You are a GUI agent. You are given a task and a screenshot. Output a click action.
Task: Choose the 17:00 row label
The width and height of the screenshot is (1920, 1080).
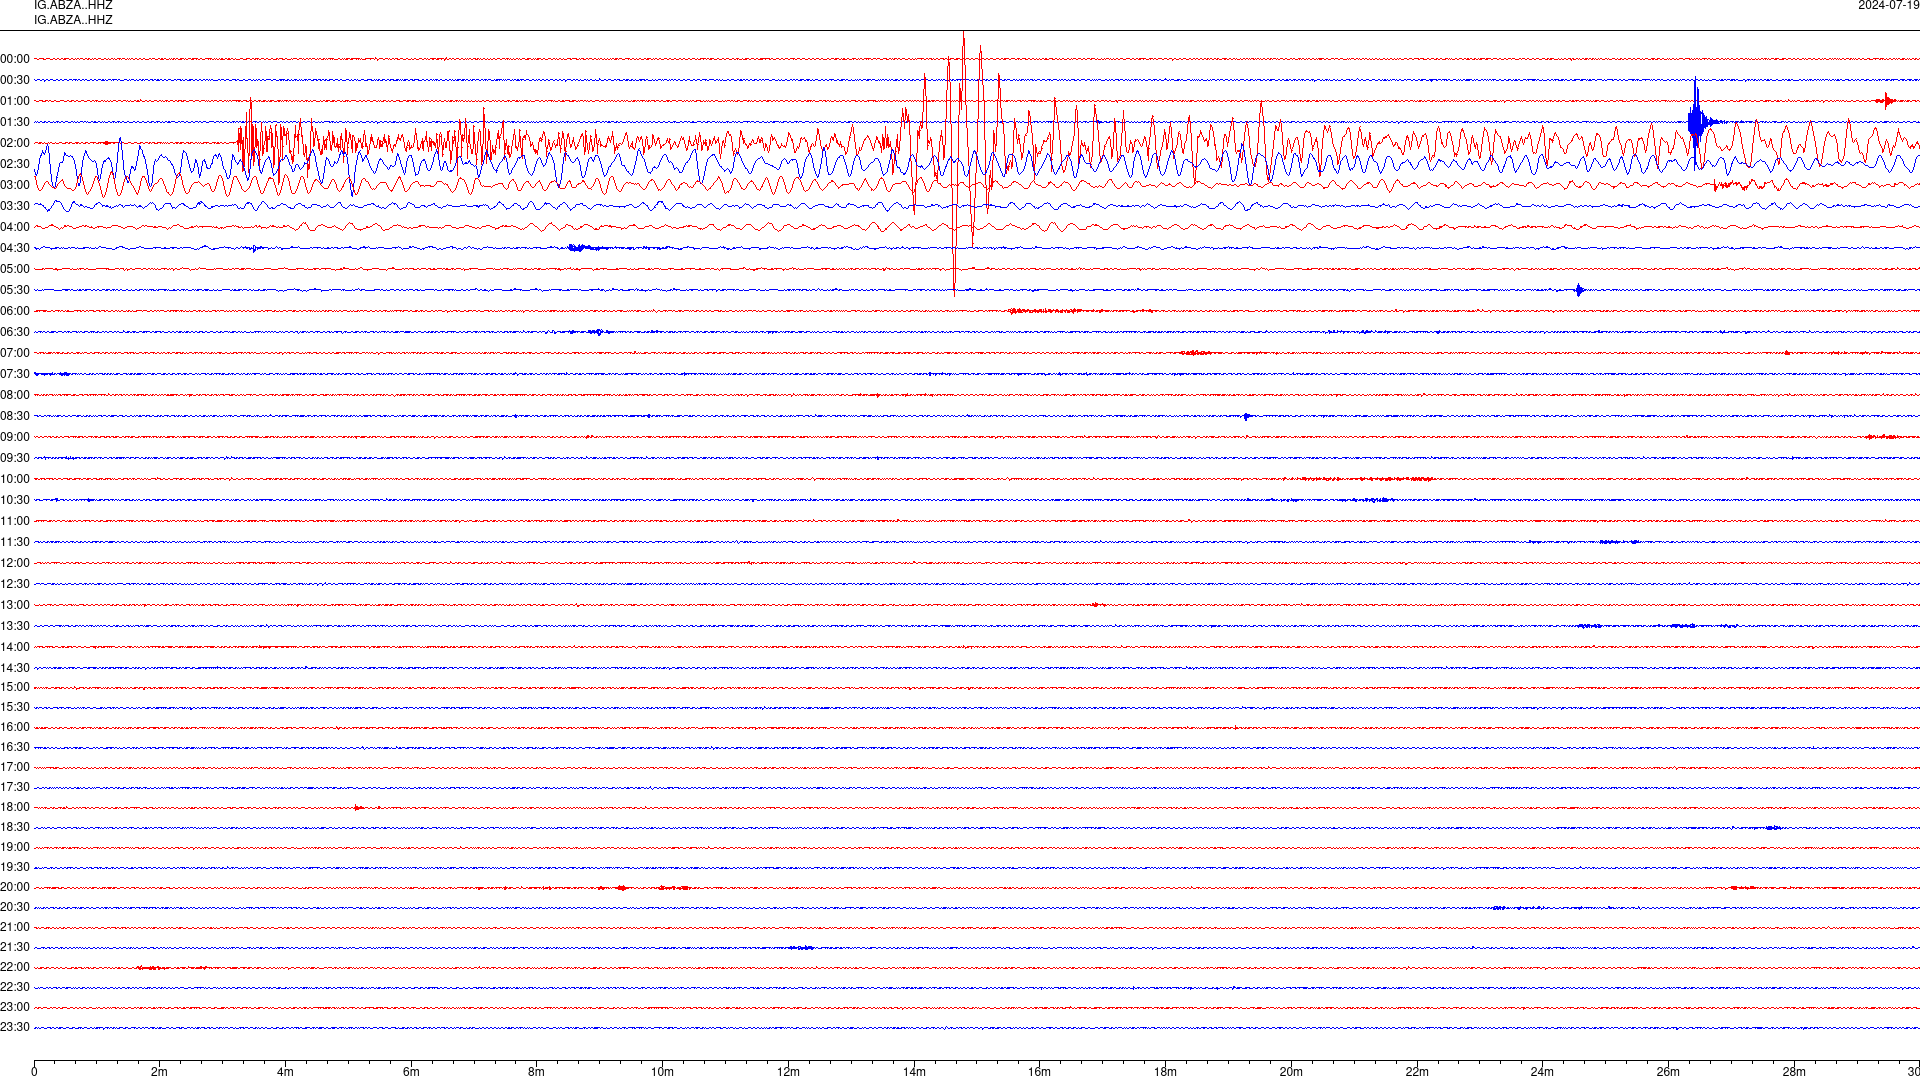pos(15,767)
